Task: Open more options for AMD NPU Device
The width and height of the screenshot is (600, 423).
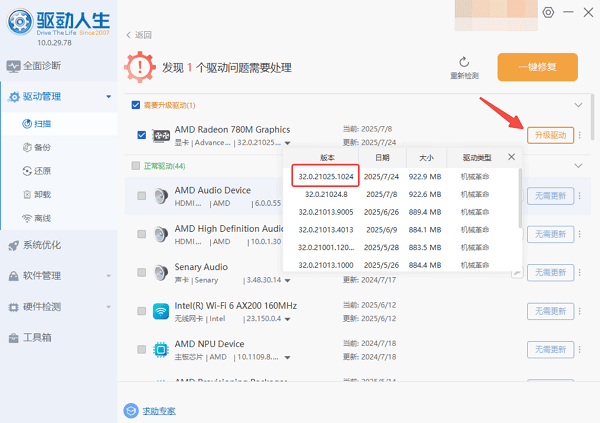Action: [x=580, y=350]
